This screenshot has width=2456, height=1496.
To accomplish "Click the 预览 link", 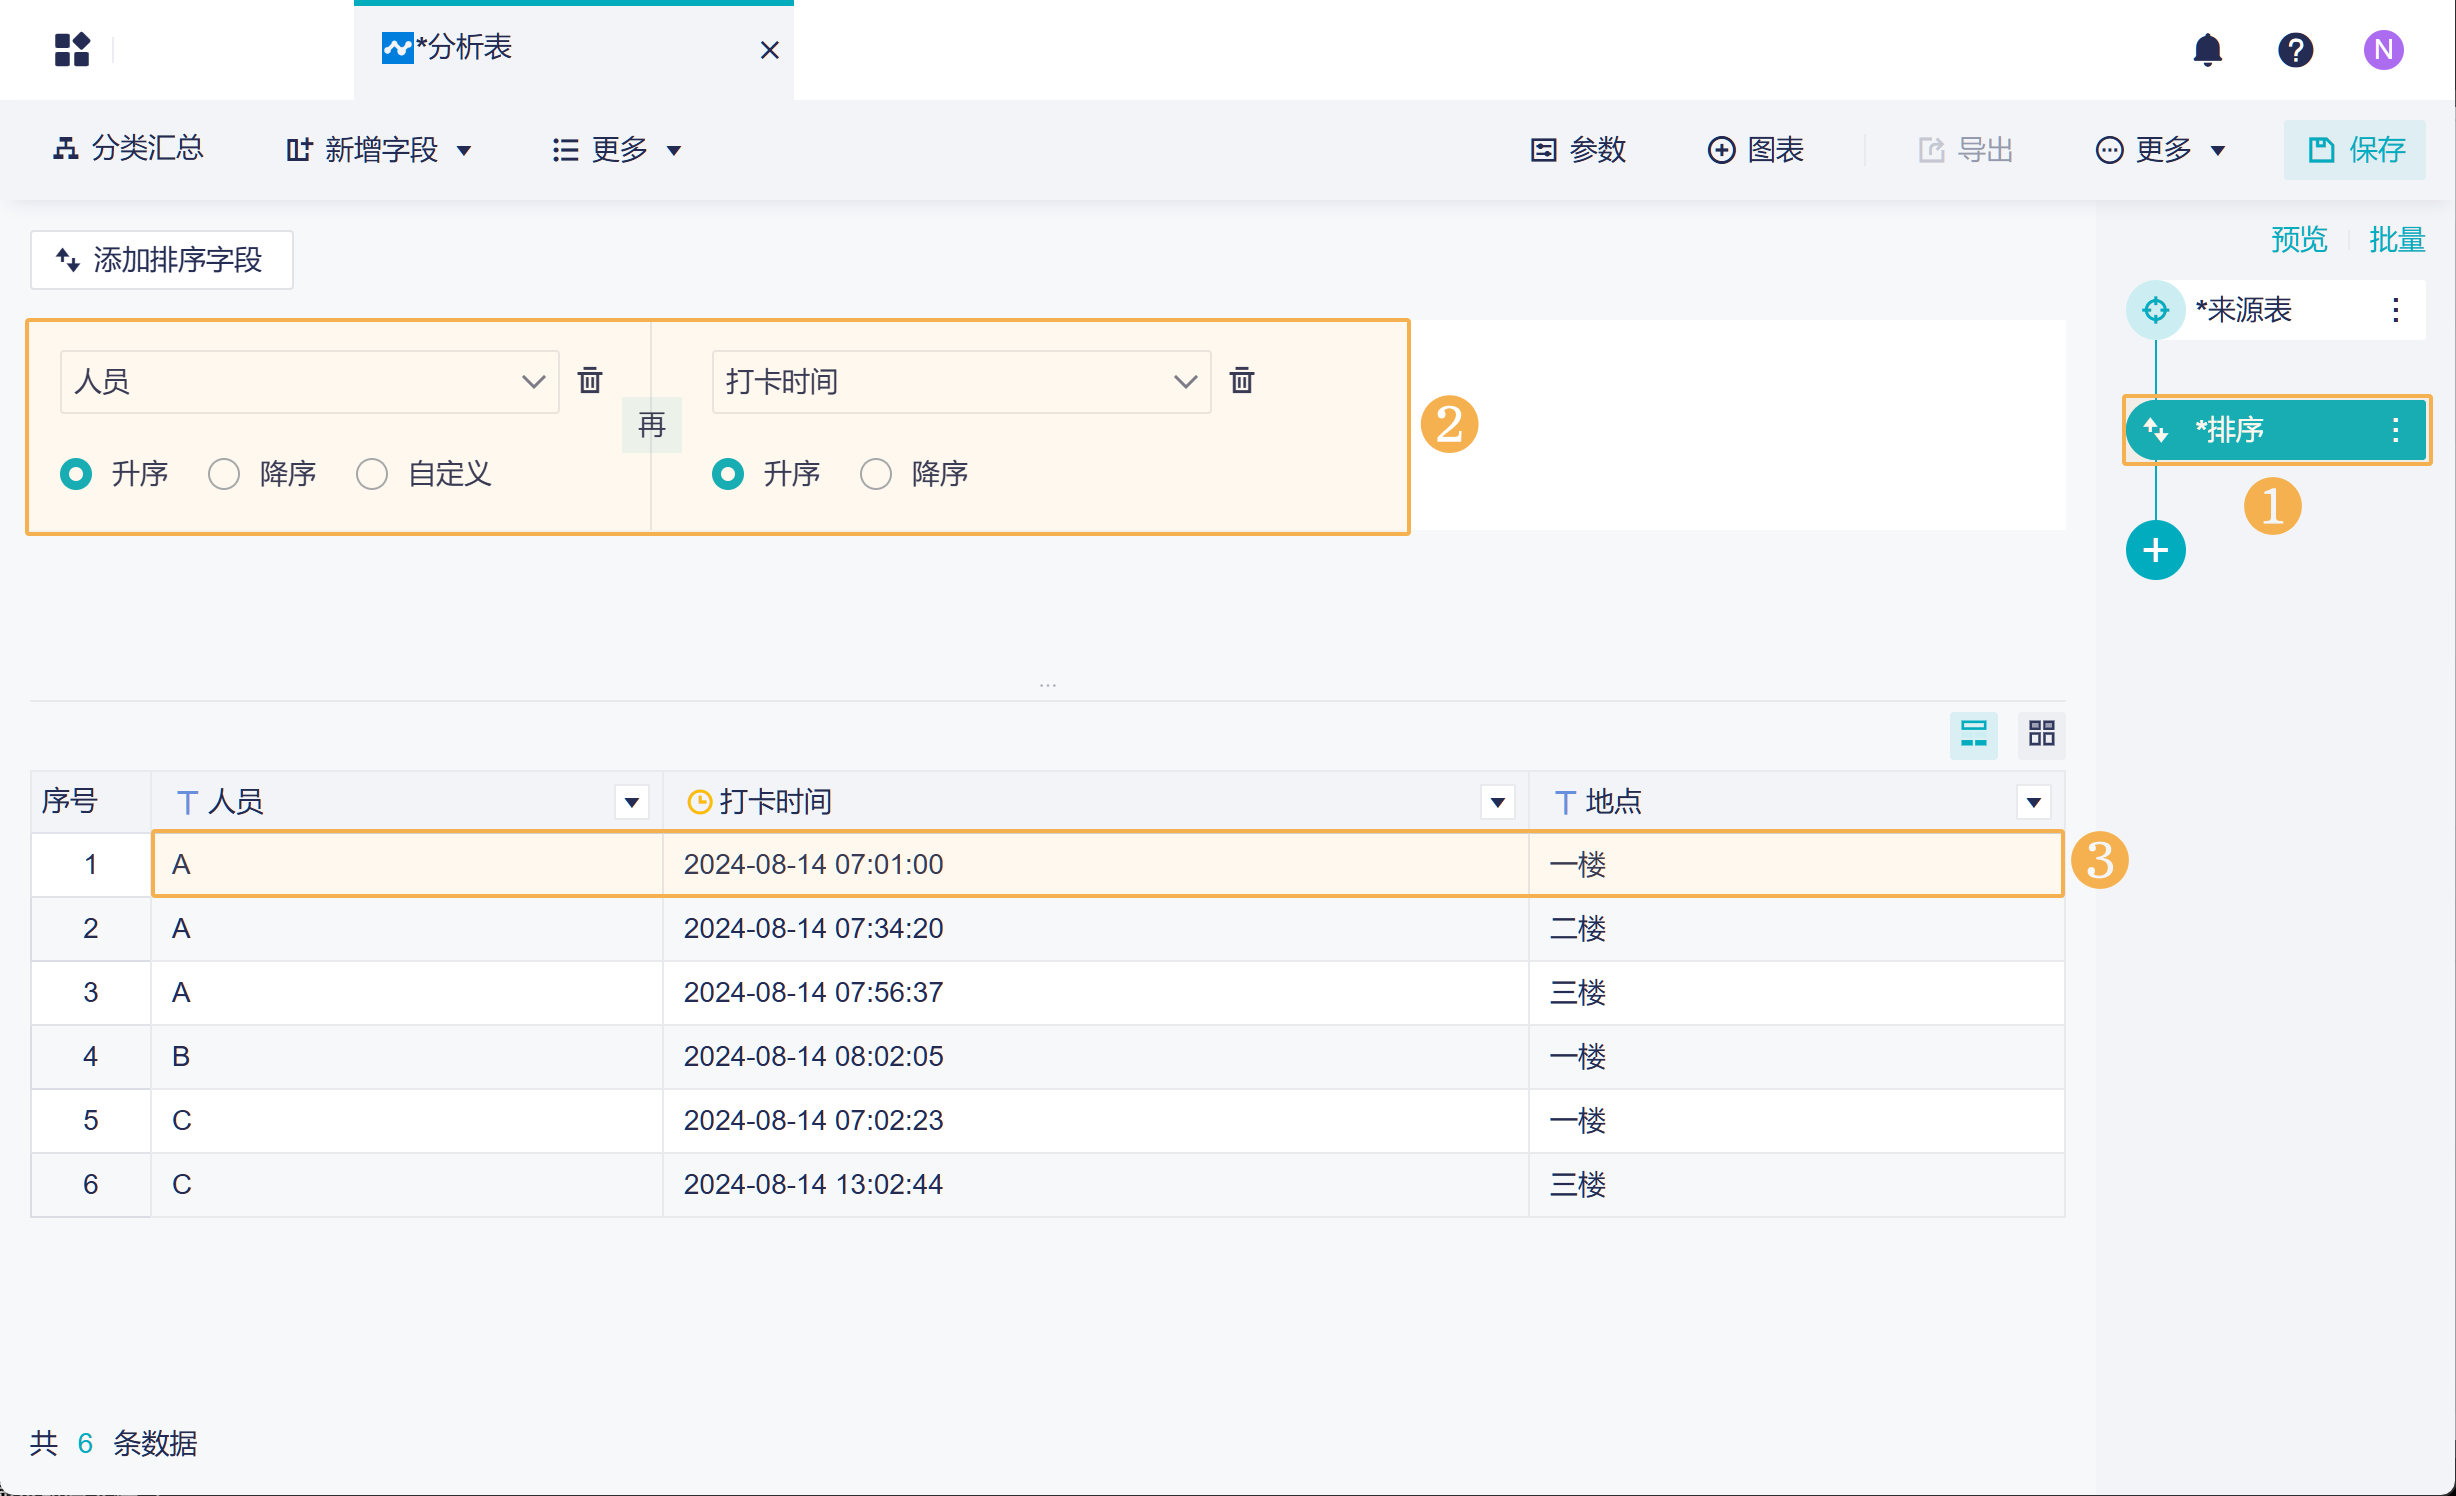I will pos(2298,240).
